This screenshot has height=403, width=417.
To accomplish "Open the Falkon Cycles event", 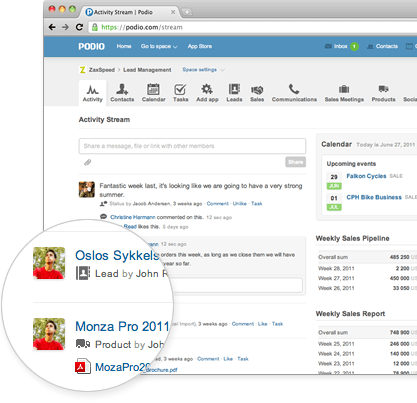I will (x=366, y=176).
